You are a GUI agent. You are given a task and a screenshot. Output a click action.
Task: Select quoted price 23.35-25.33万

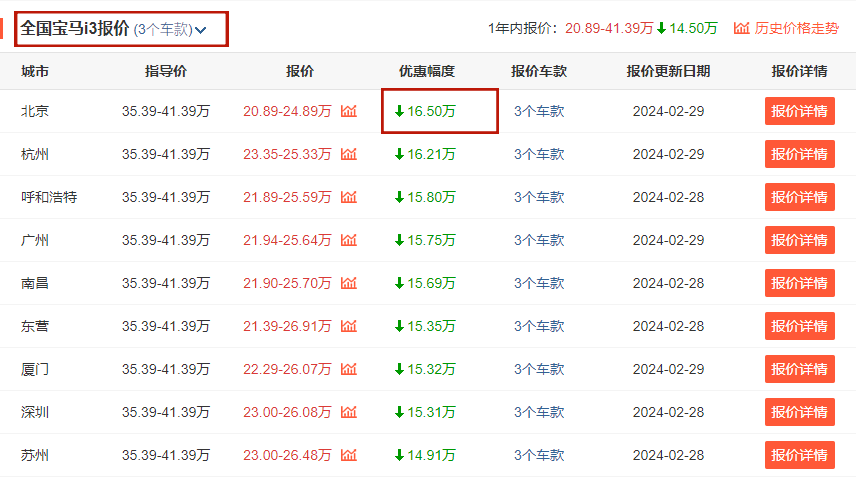(x=287, y=155)
